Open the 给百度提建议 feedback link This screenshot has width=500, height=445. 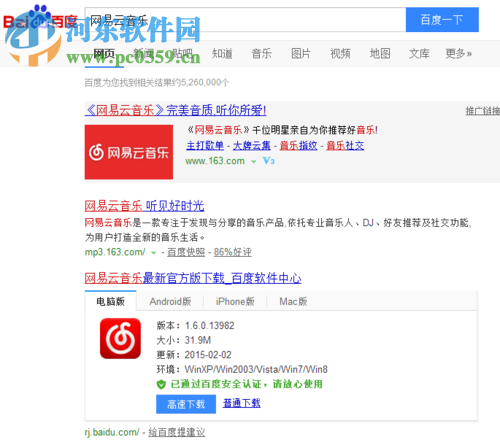pyautogui.click(x=177, y=432)
